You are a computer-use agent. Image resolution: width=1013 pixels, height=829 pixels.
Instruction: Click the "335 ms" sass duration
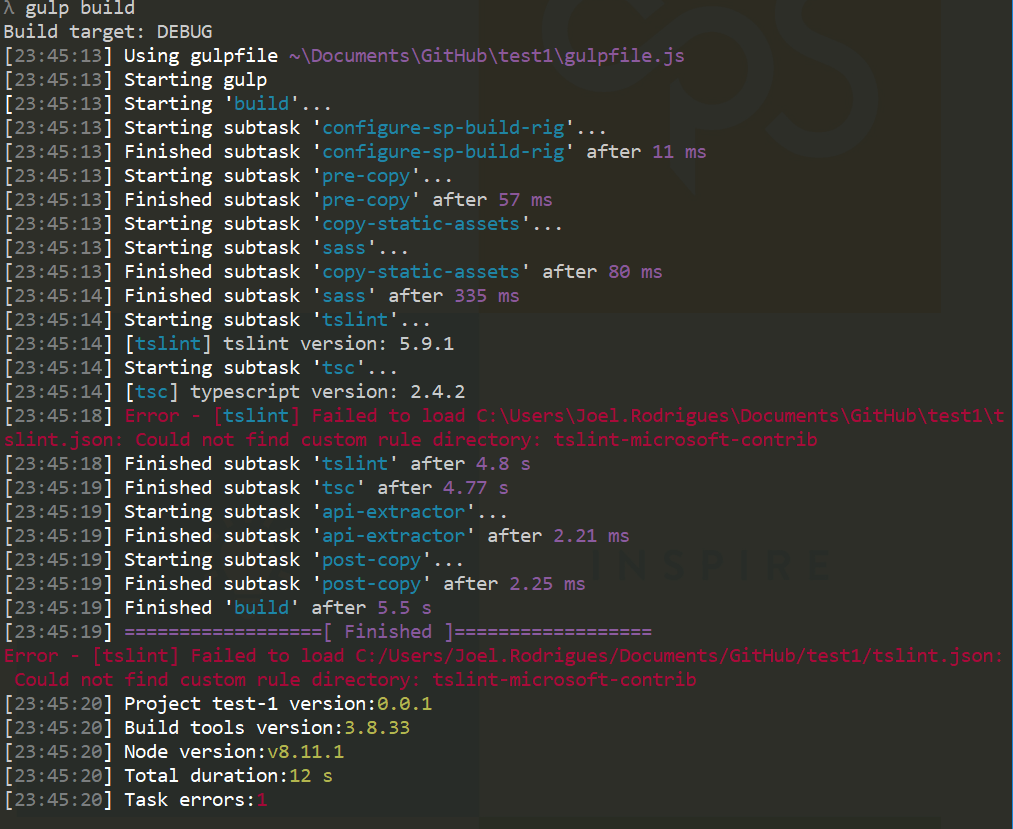click(486, 296)
